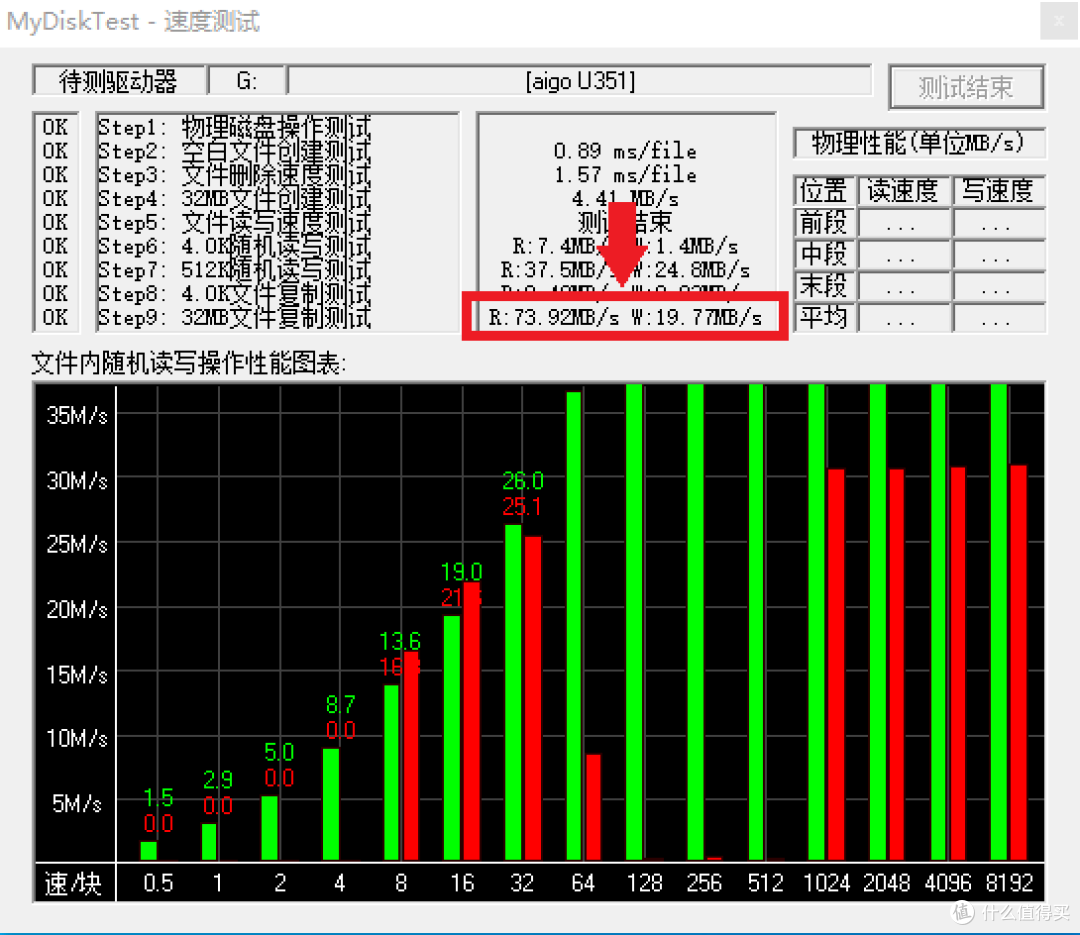Viewport: 1080px width, 935px height.
Task: Click the 读速度 column header
Action: (903, 190)
